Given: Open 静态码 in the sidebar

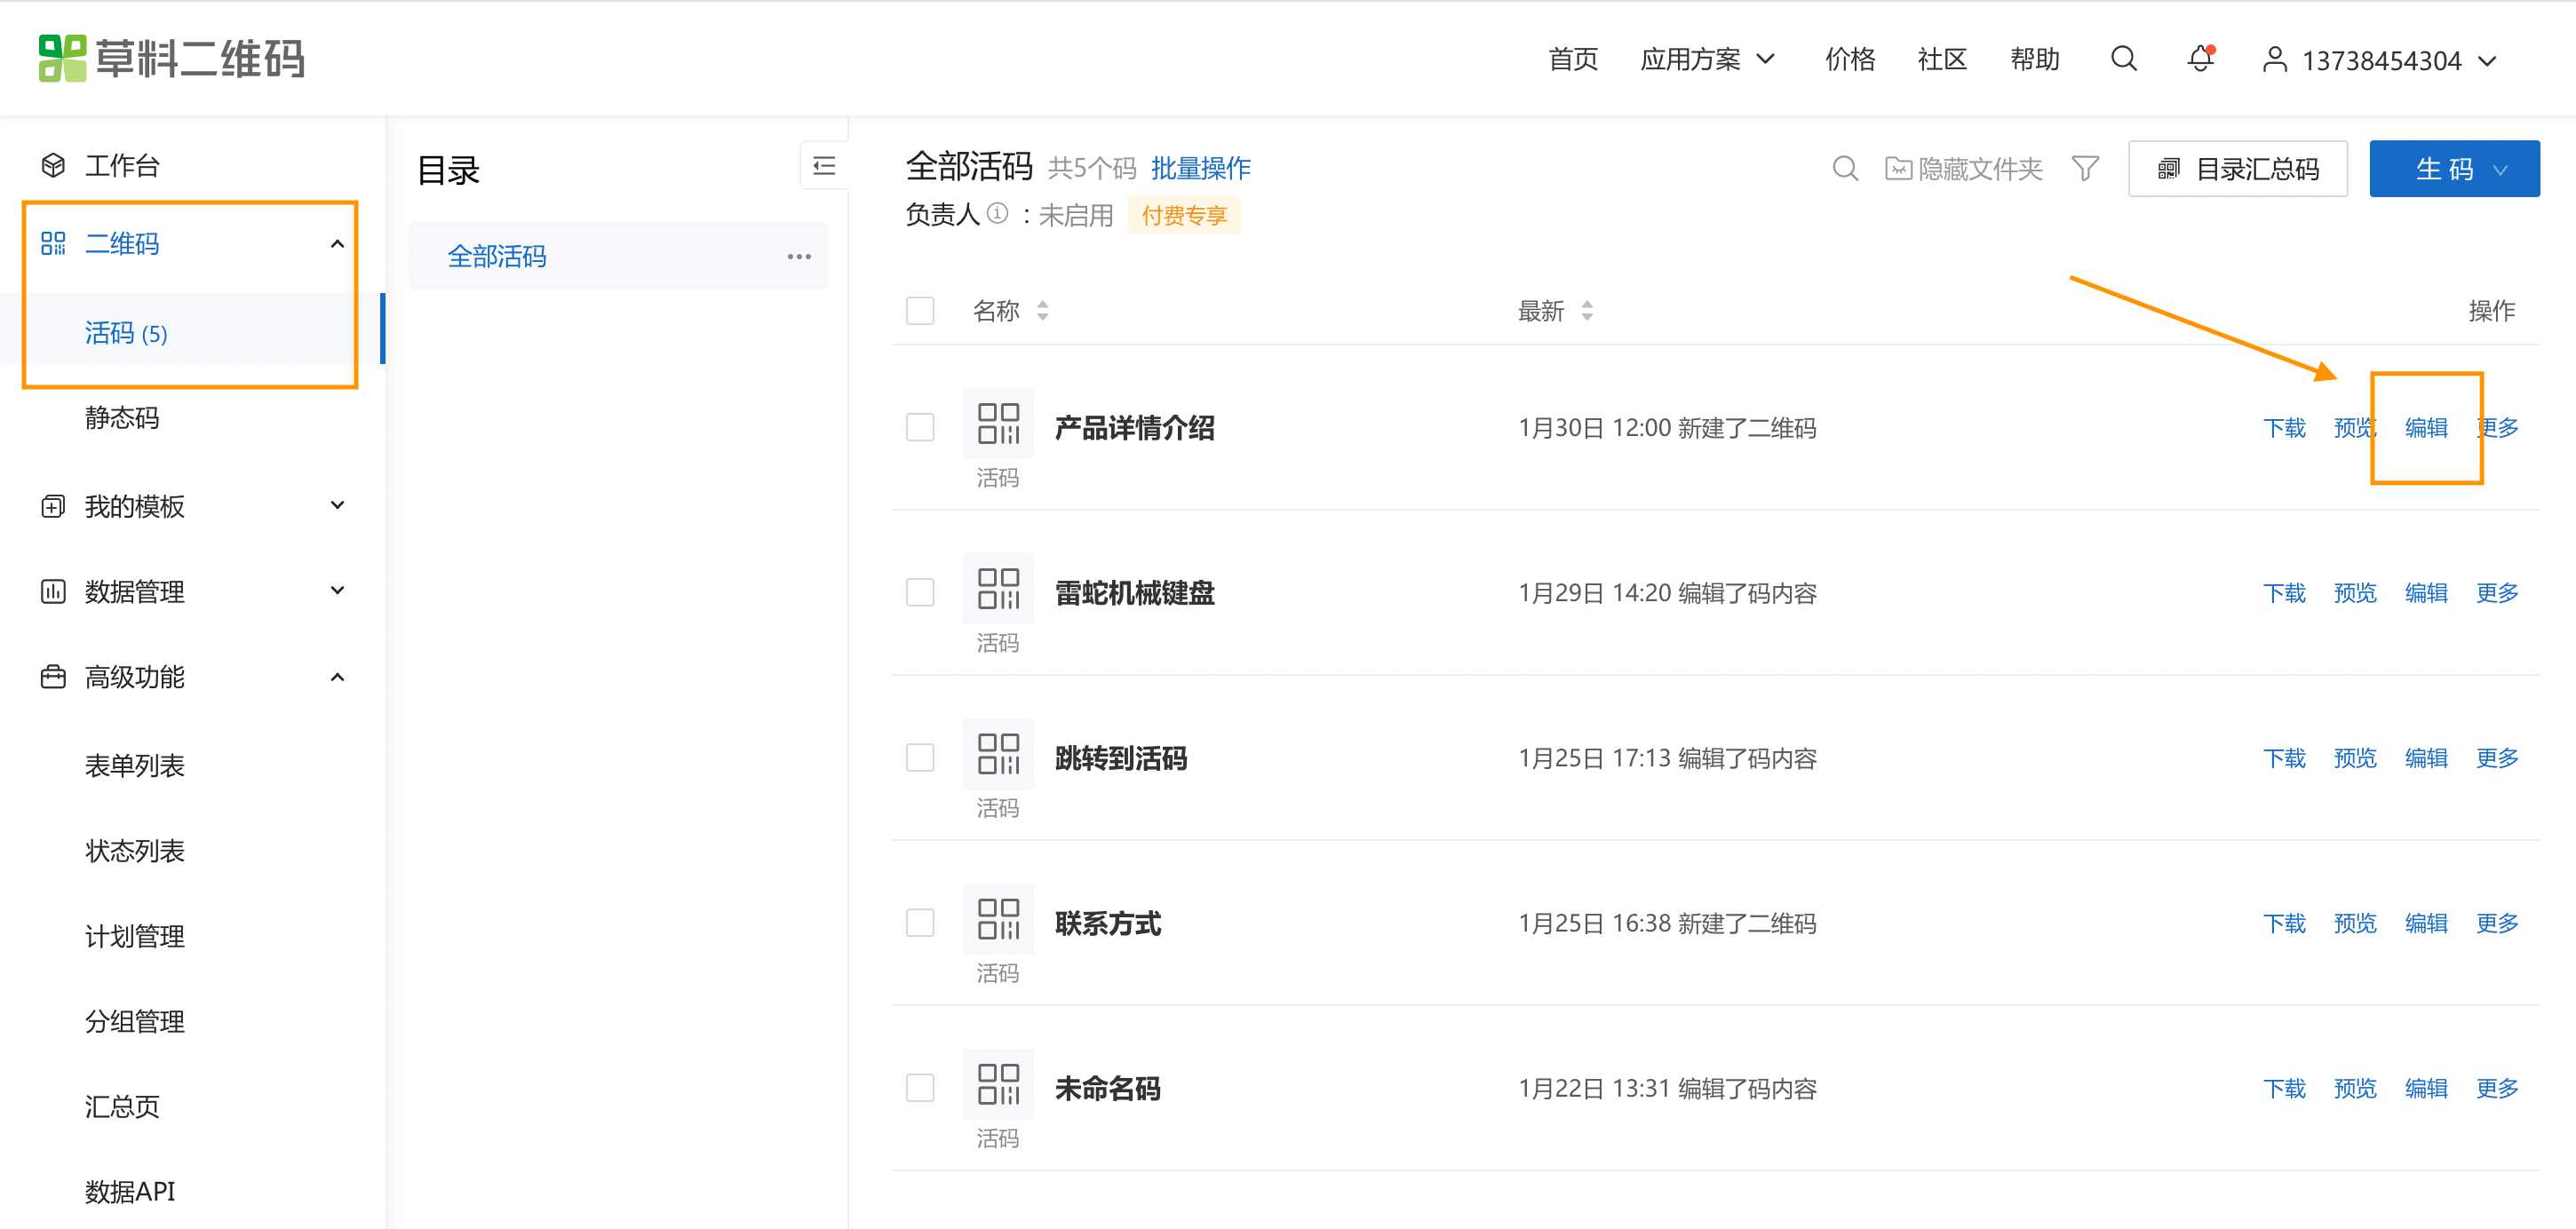Looking at the screenshot, I should click(122, 418).
